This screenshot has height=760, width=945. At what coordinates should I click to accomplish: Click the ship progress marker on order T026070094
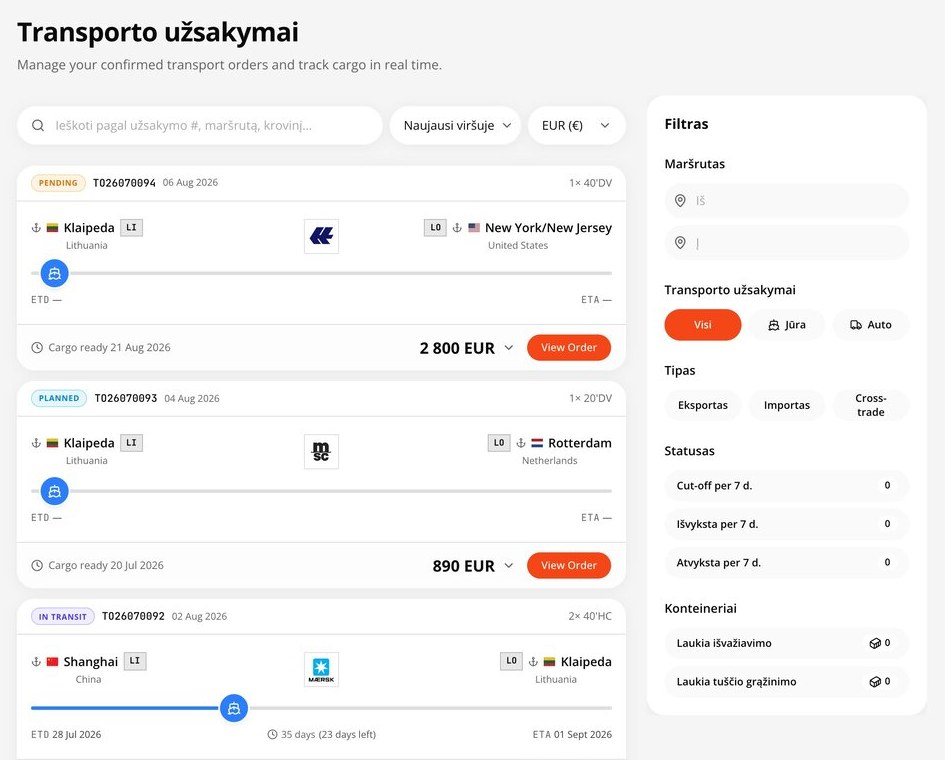54,274
